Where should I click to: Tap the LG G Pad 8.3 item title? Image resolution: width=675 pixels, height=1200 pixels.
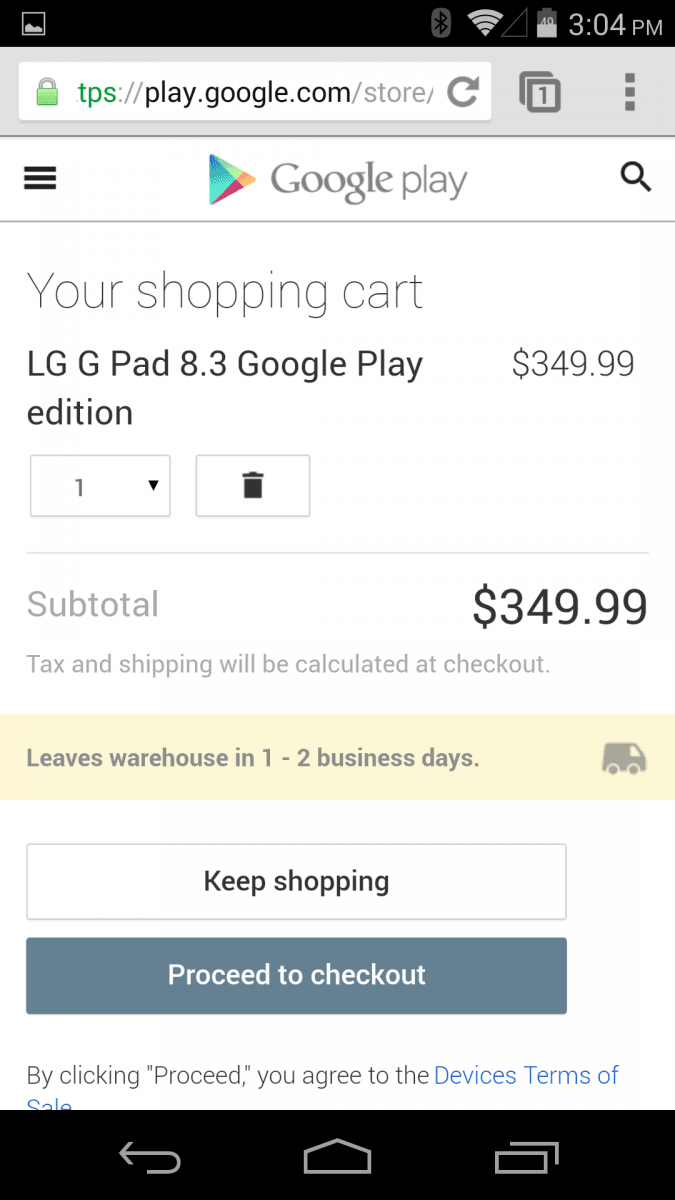click(225, 388)
